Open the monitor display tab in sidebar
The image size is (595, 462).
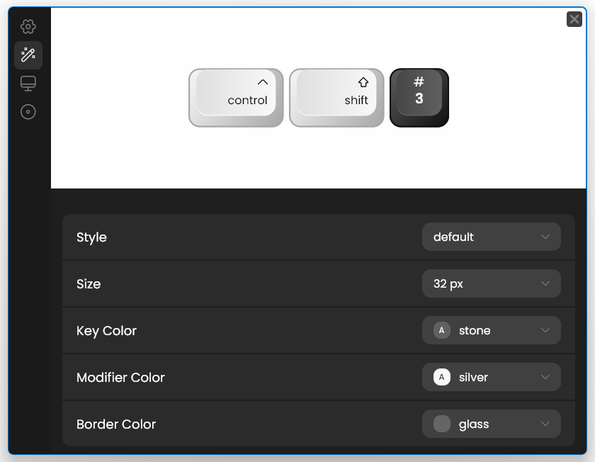28,83
